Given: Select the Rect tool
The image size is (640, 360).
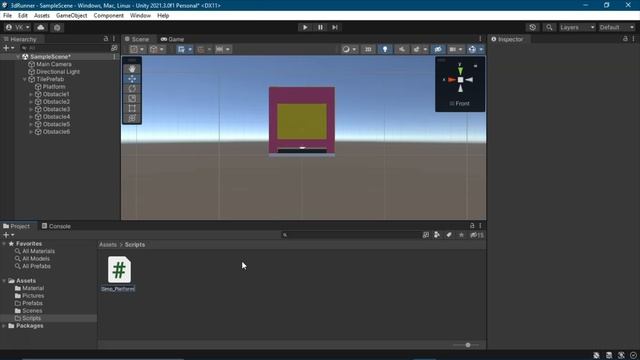Looking at the screenshot, I should point(132,108).
